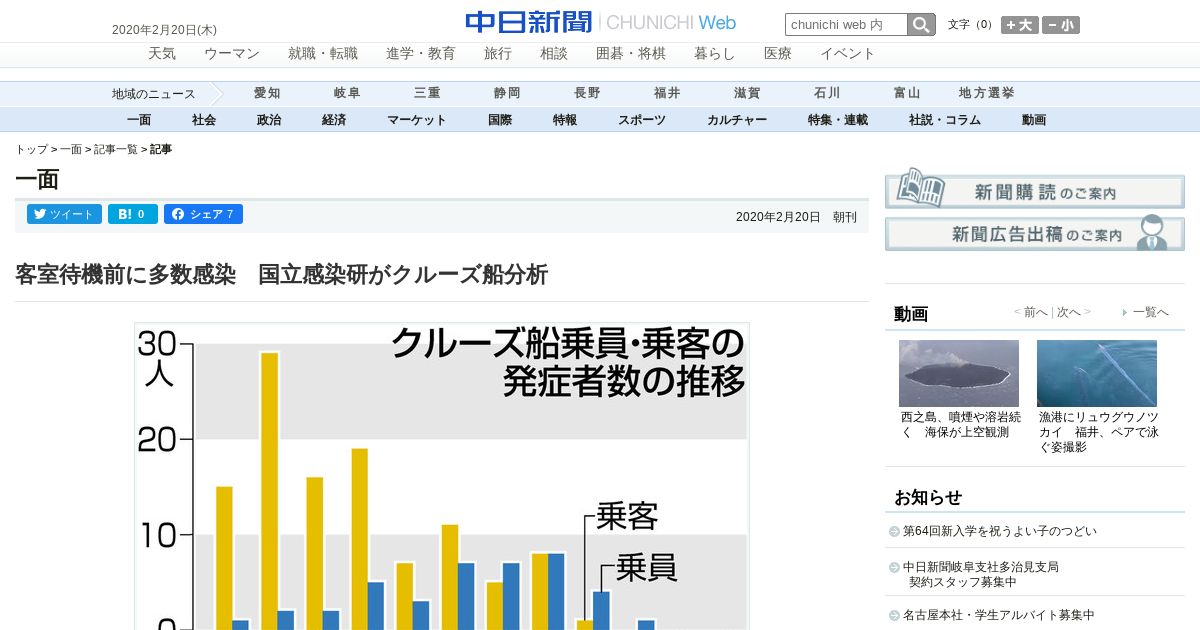Go to the 特集・連載 section tab

point(838,120)
